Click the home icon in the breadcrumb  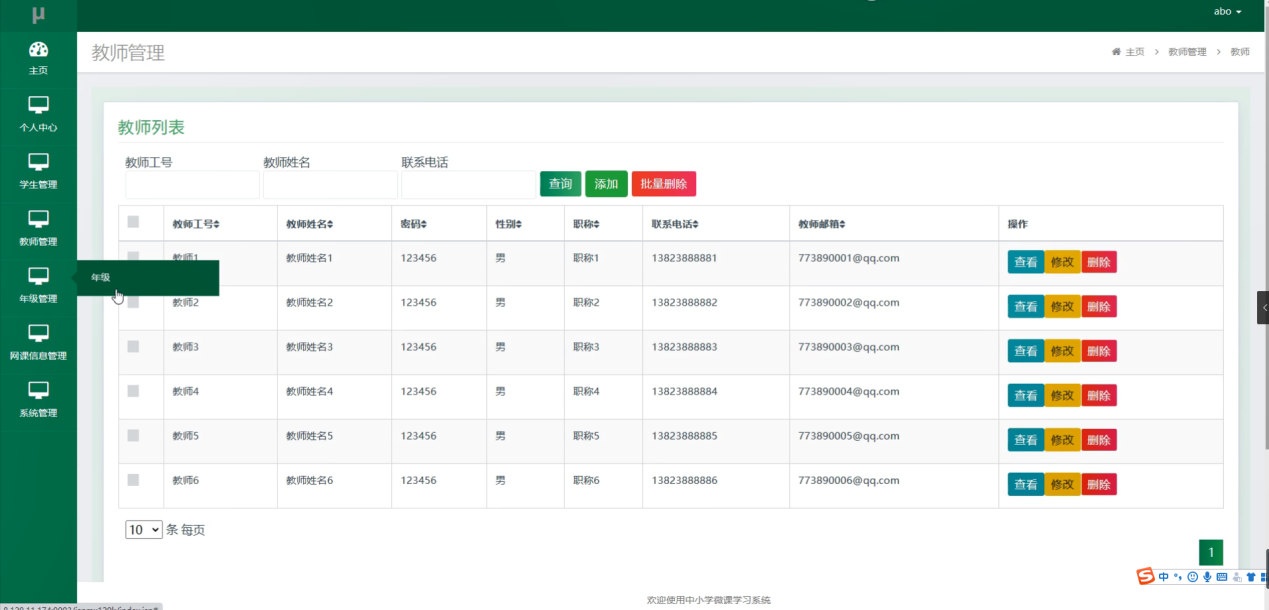point(1116,52)
